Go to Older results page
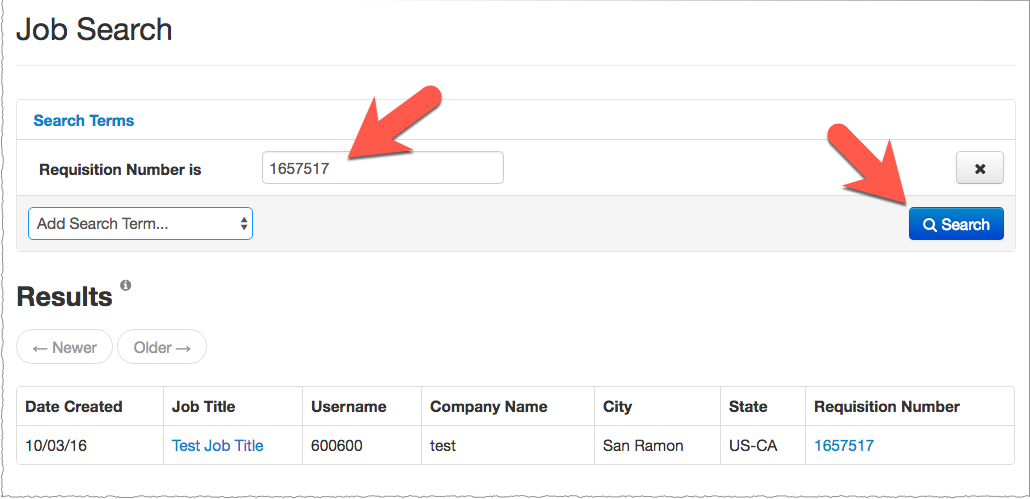 tap(162, 348)
